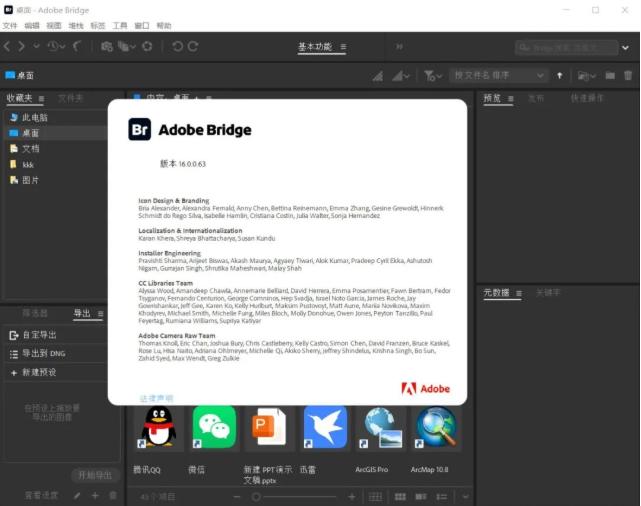Click the edit pencil icon in export panel
This screenshot has height=506, width=641.
77,495
